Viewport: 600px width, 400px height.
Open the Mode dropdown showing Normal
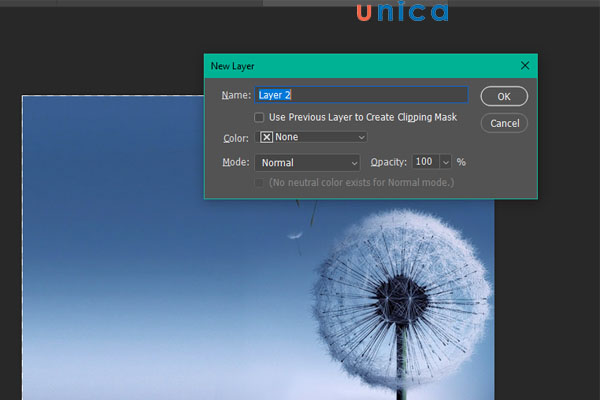tap(307, 163)
